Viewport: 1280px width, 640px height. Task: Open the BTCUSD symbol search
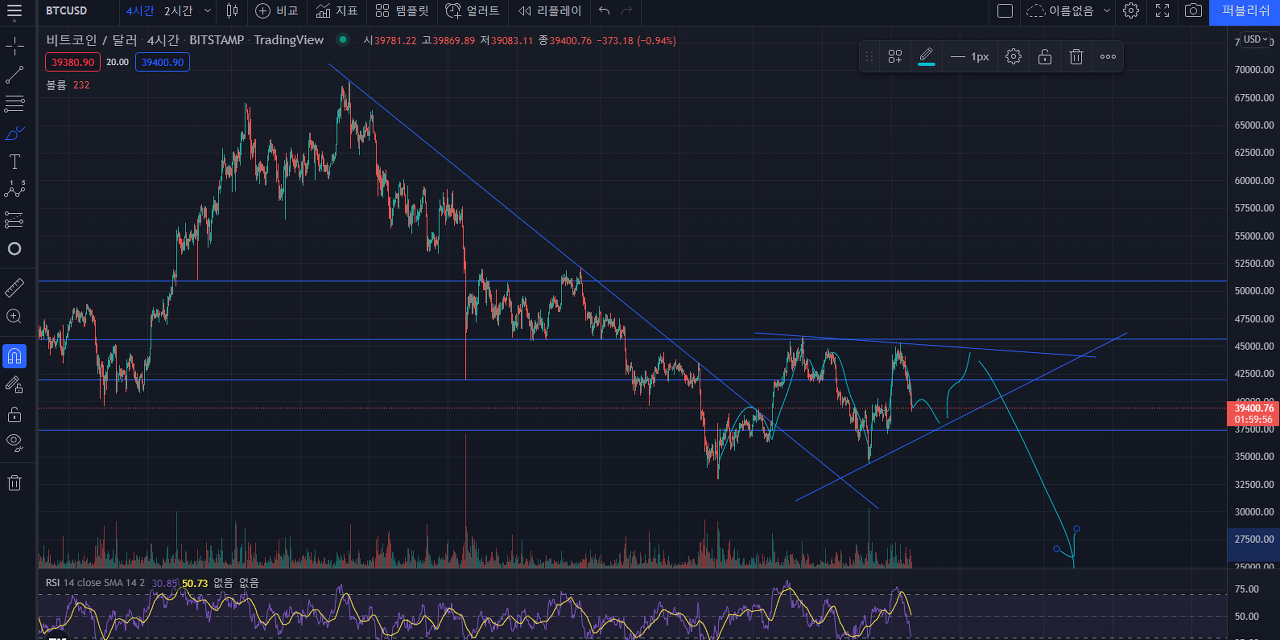67,11
